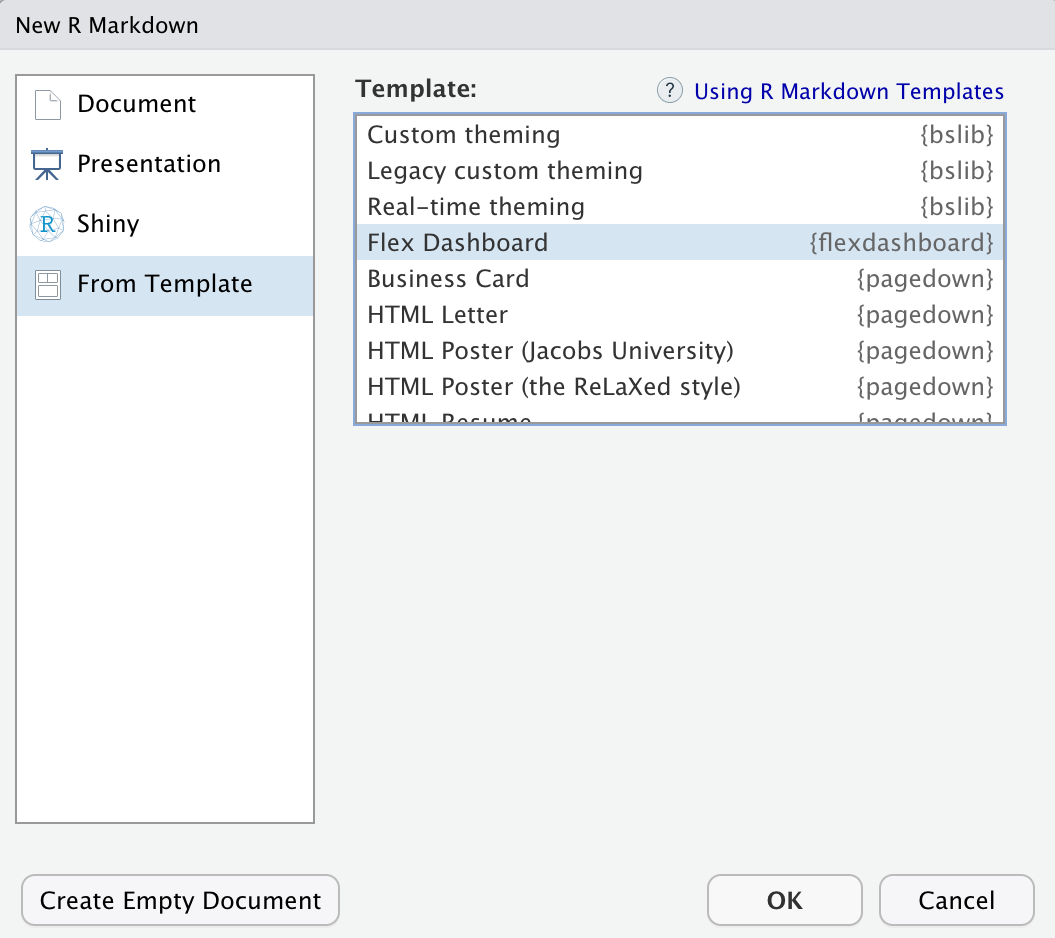Select the Custom theming template
1055x938 pixels.
click(464, 135)
